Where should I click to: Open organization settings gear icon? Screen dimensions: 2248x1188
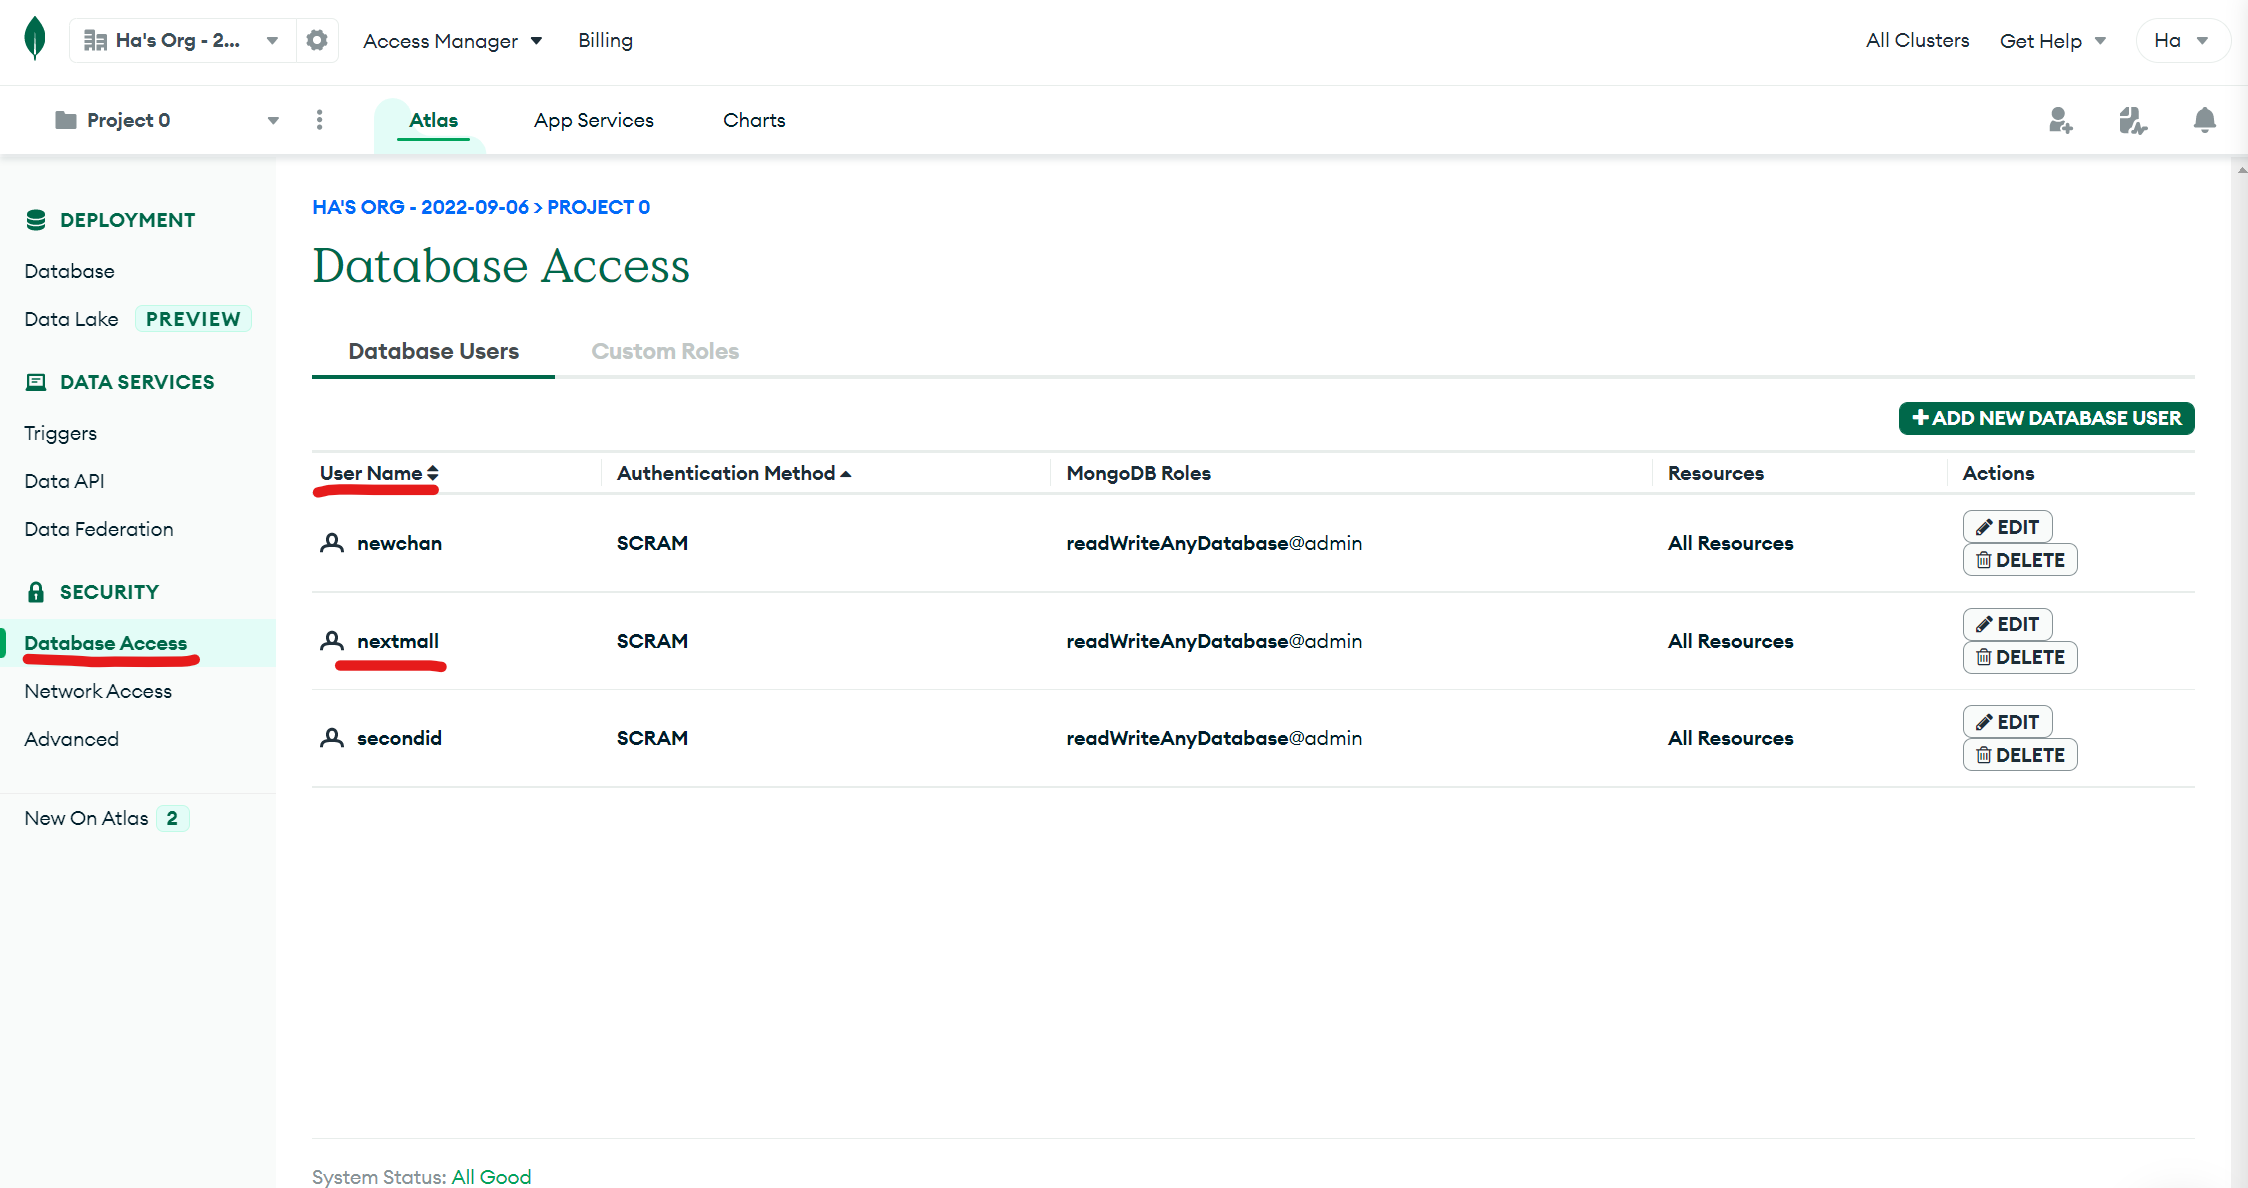point(317,40)
